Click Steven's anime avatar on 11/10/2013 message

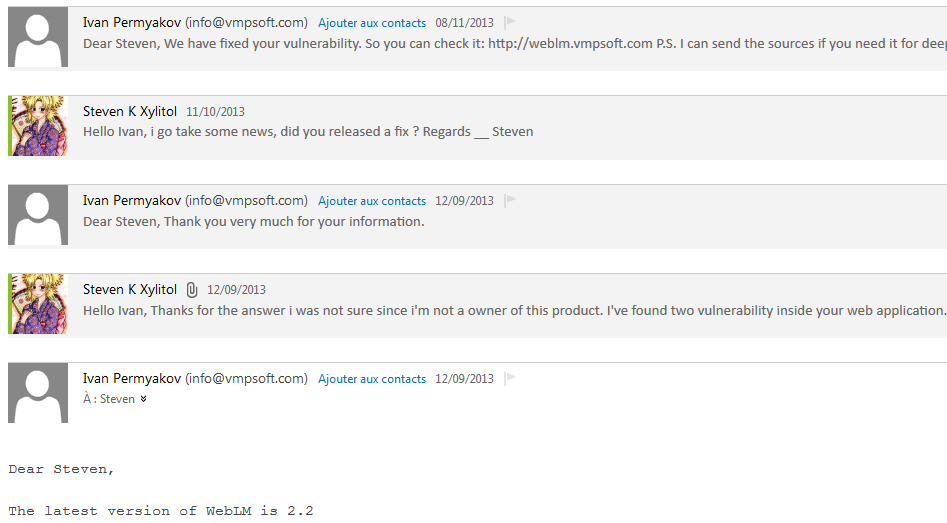click(38, 126)
